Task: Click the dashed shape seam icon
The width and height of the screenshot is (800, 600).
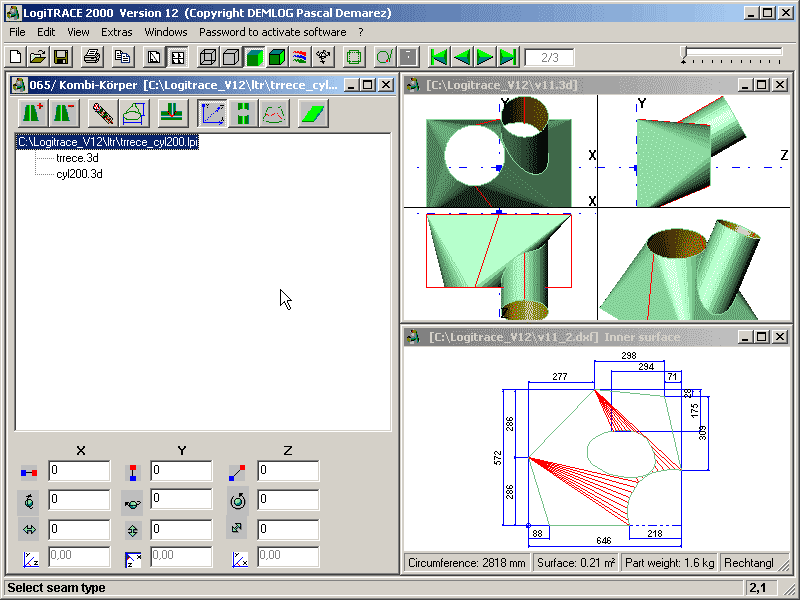Action: [x=274, y=113]
